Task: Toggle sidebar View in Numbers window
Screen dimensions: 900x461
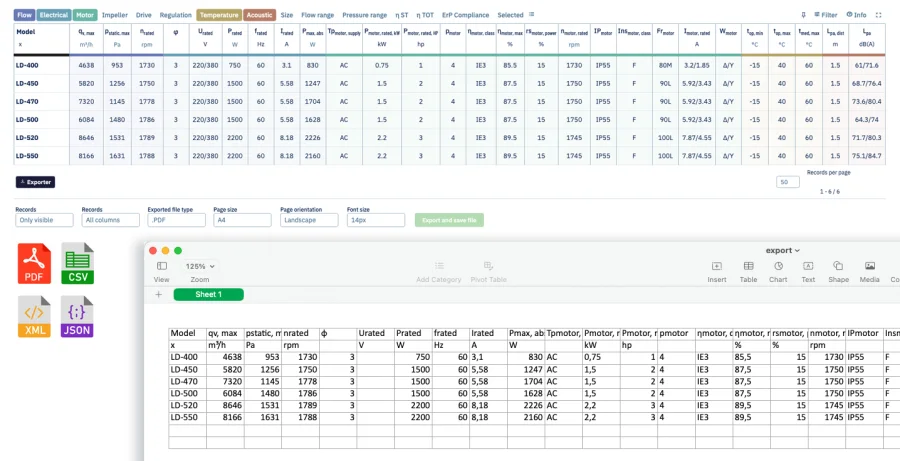Action: 162,271
